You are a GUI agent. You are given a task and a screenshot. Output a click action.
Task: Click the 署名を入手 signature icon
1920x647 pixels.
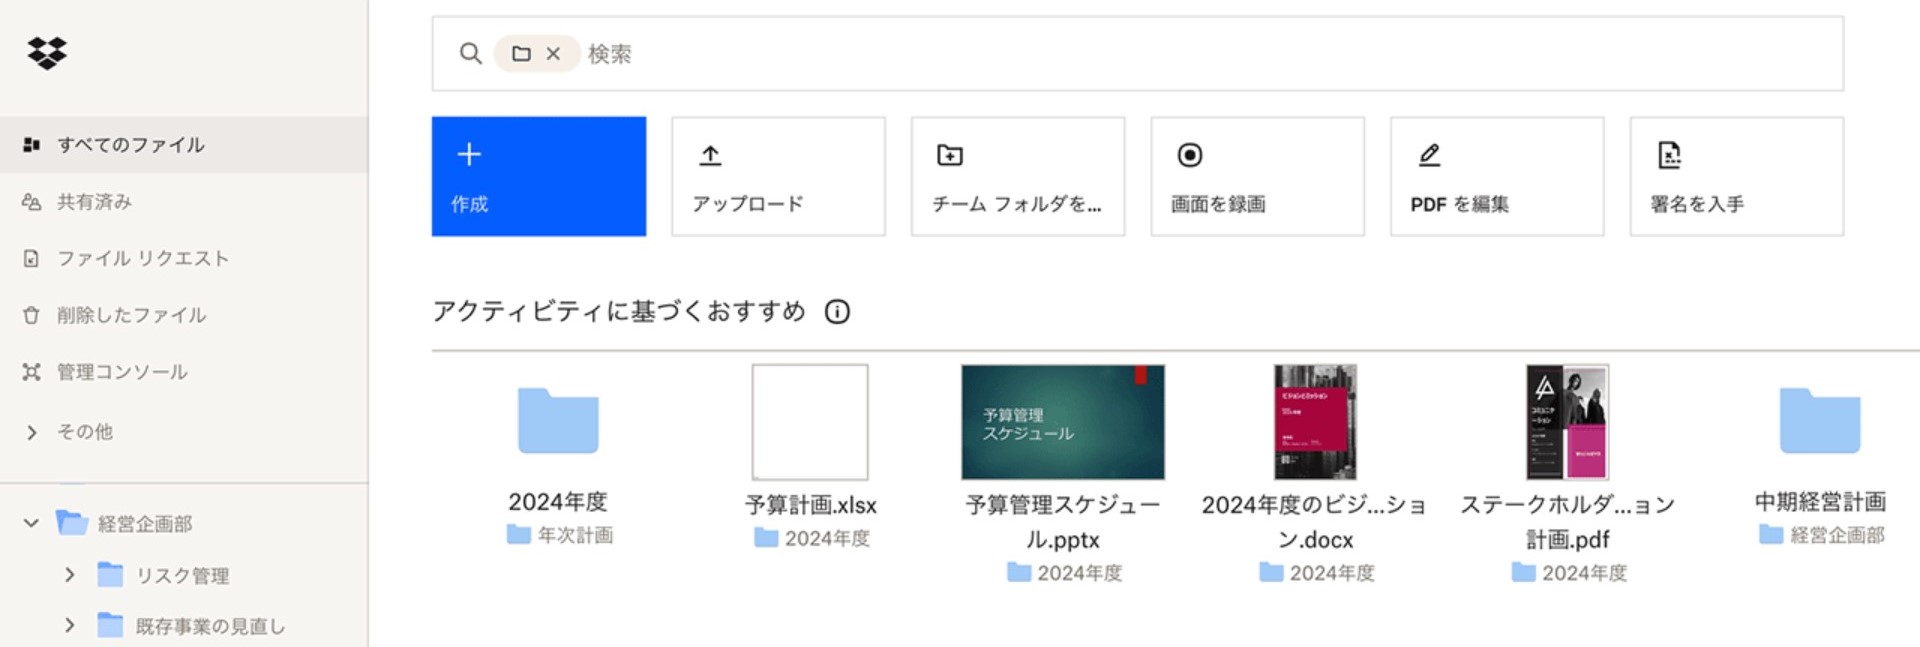click(x=1668, y=155)
